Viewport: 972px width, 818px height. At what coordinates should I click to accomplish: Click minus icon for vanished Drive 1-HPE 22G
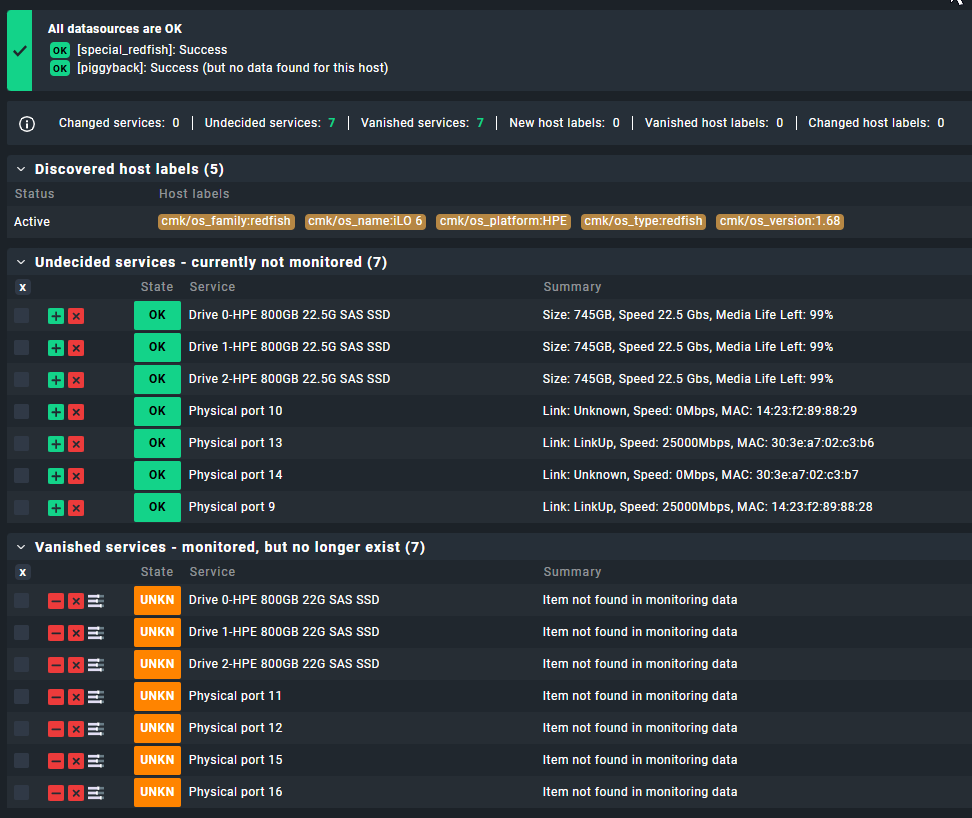[56, 632]
